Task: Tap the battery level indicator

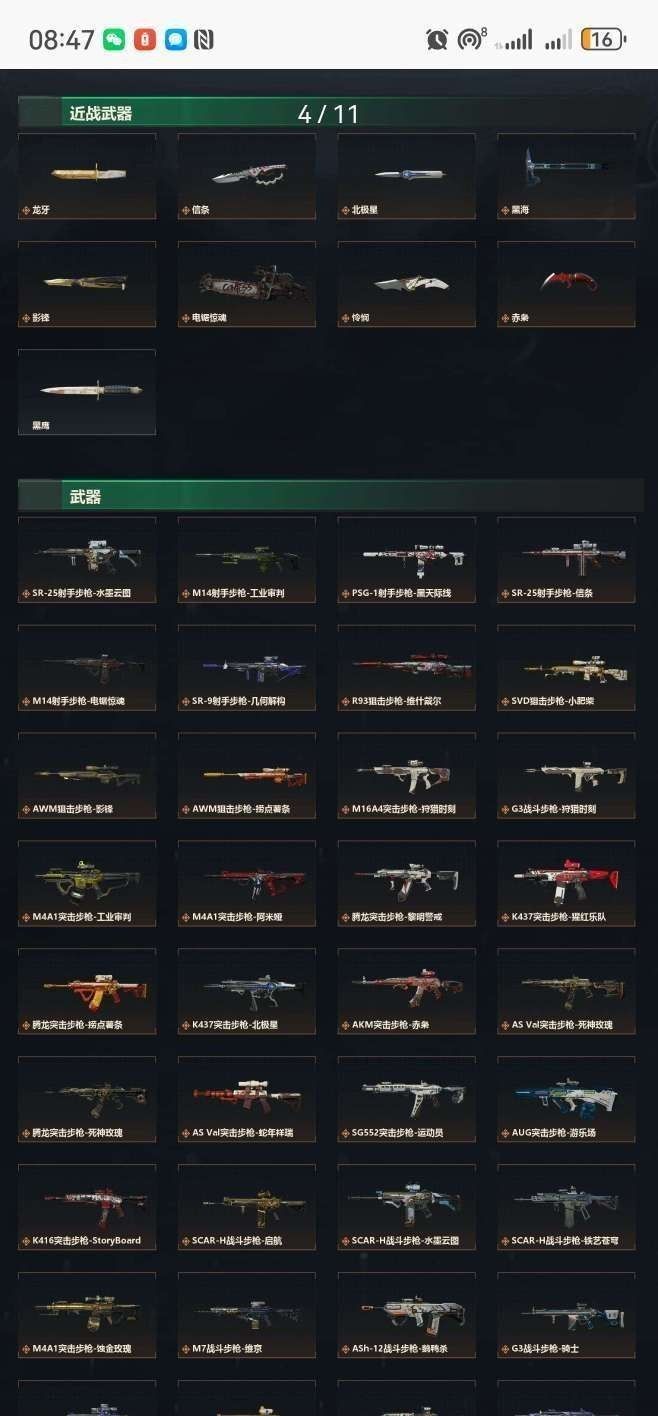Action: 603,40
